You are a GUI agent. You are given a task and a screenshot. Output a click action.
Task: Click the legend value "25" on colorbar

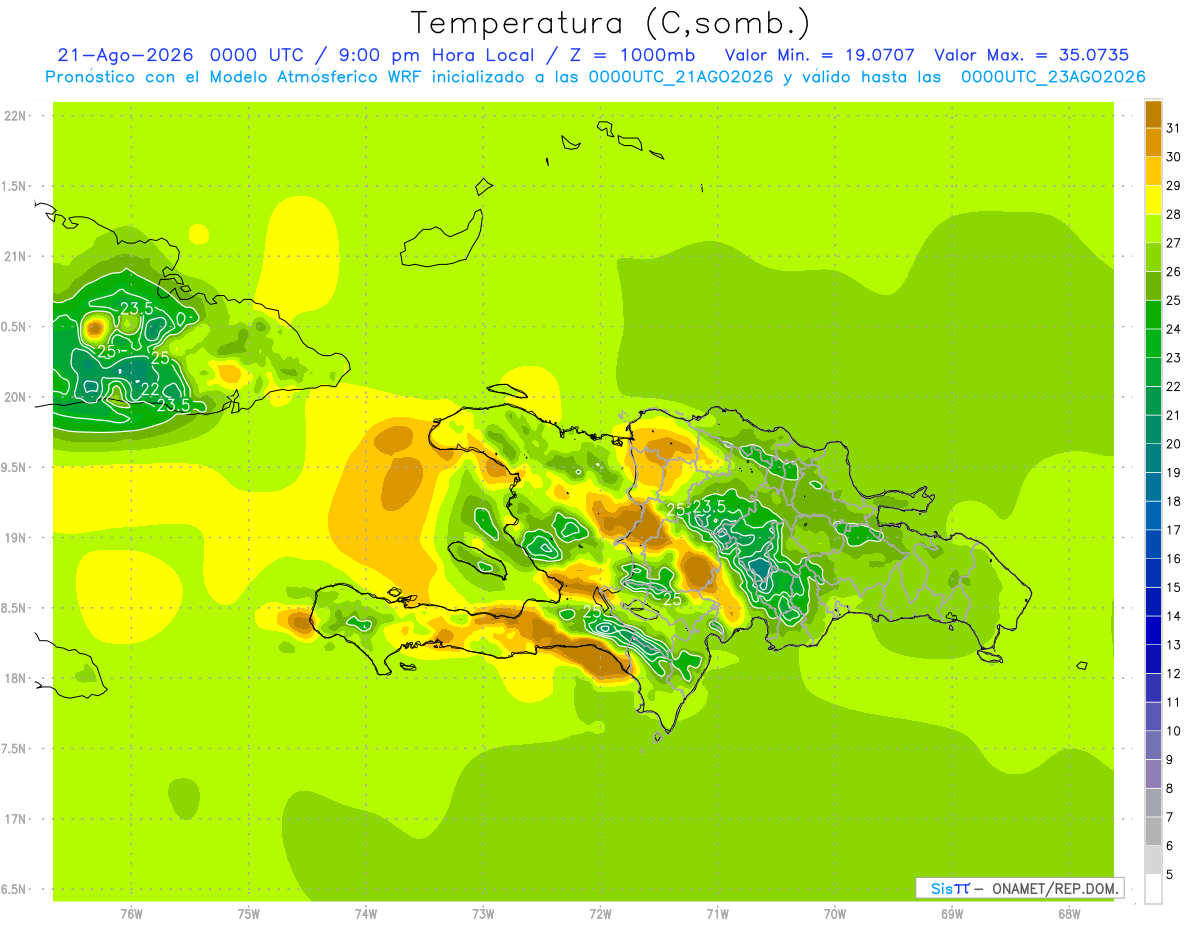pos(1173,301)
